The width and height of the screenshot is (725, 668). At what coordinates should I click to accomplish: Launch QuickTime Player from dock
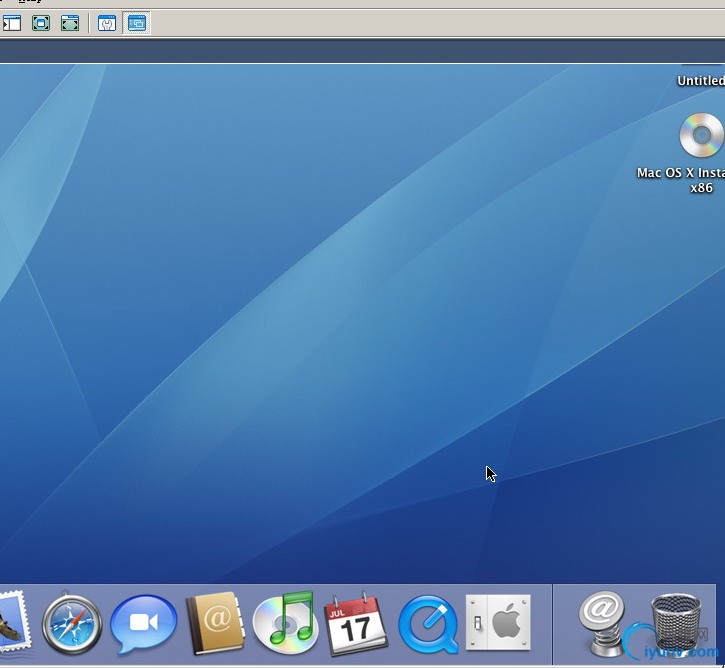(x=428, y=624)
